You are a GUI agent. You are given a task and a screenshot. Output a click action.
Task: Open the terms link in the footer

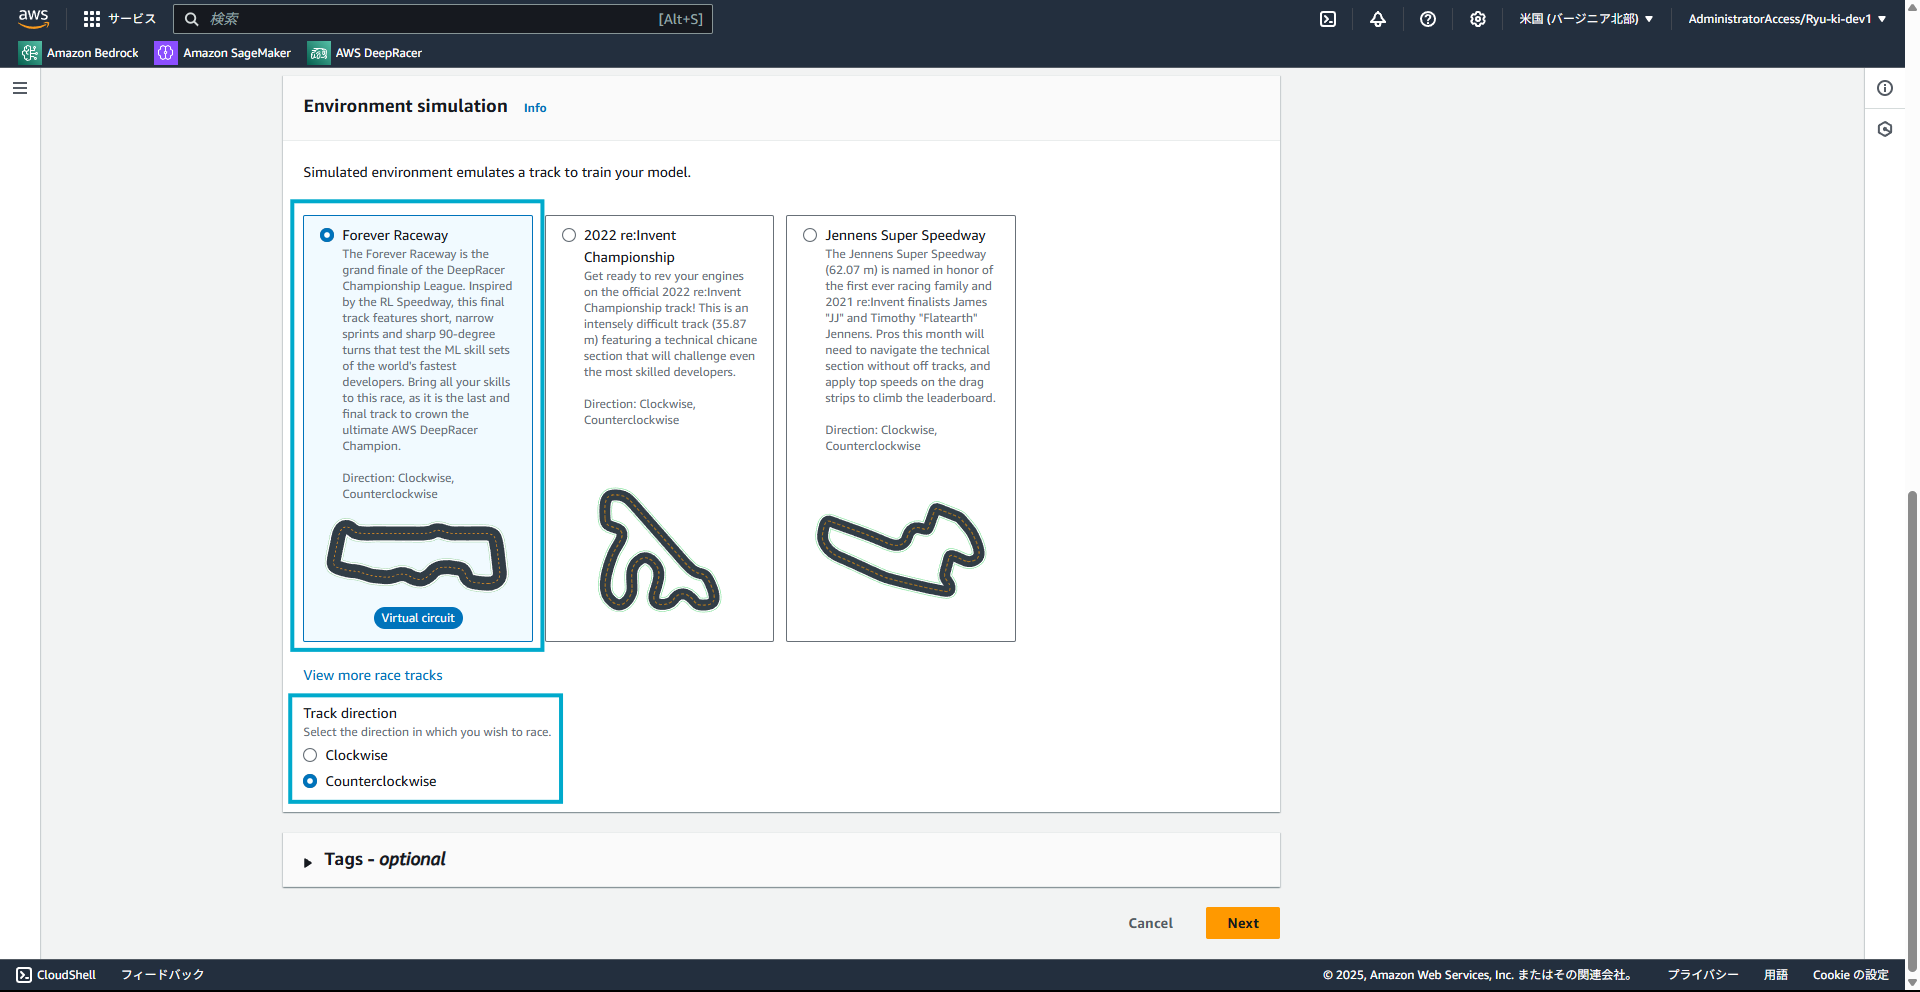pos(1775,975)
